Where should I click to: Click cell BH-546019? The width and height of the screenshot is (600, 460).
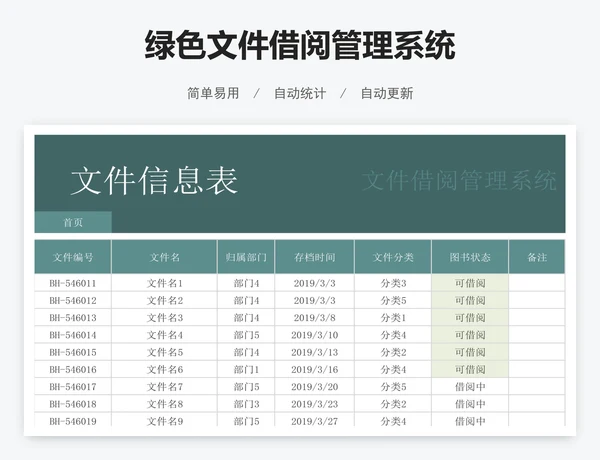point(73,420)
